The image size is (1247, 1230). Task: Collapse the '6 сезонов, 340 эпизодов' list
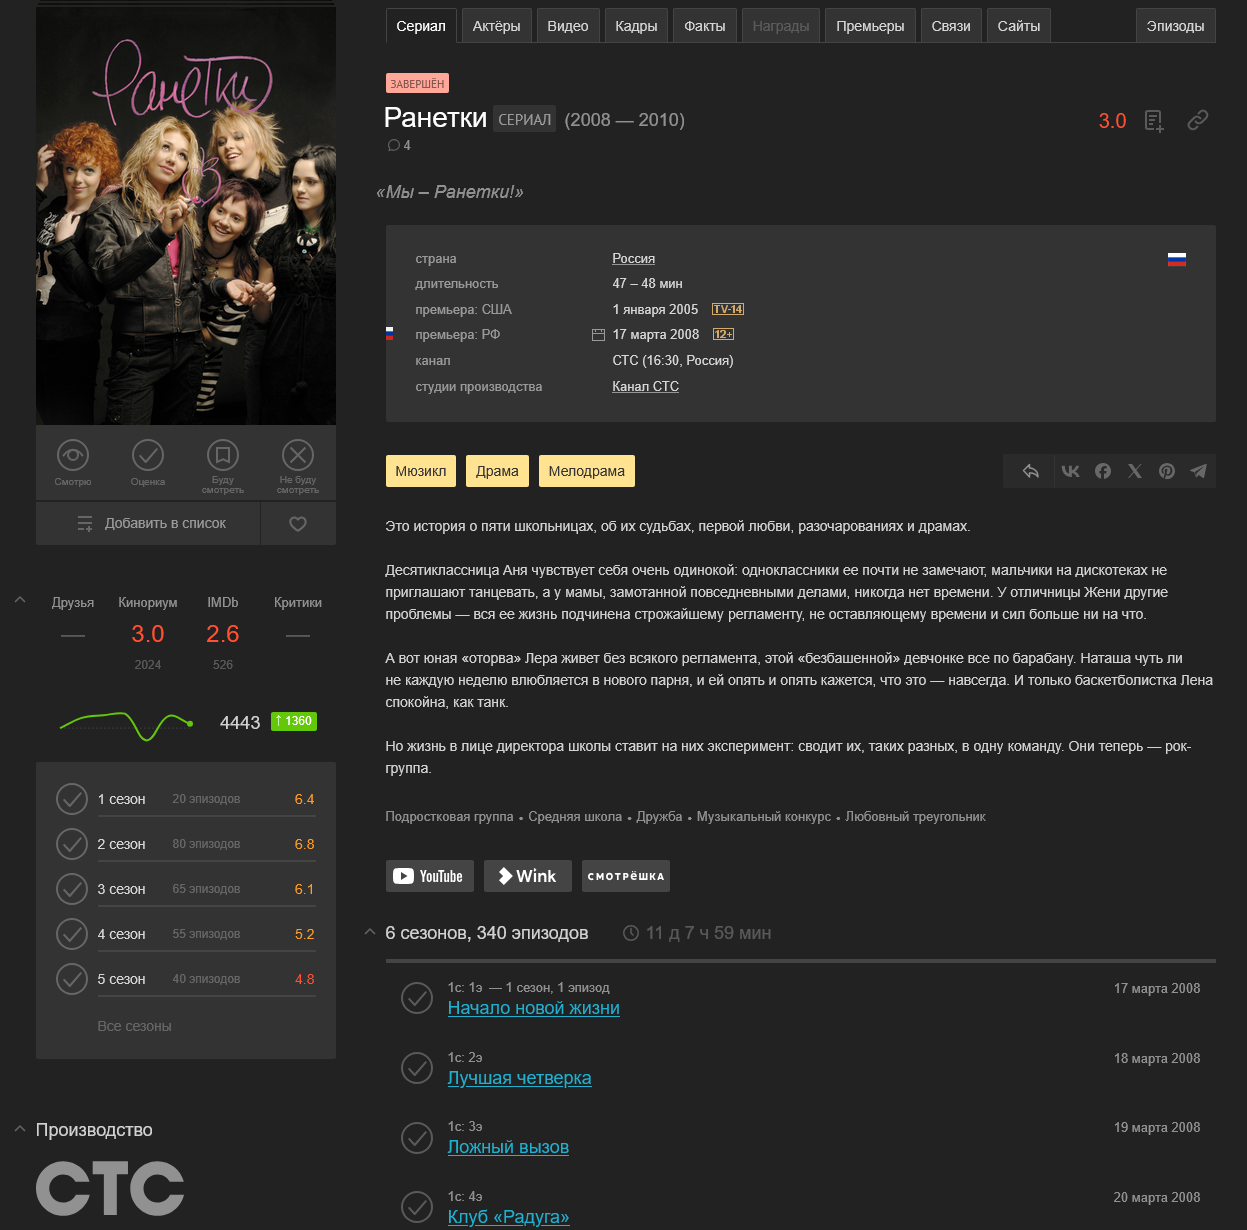pyautogui.click(x=370, y=932)
